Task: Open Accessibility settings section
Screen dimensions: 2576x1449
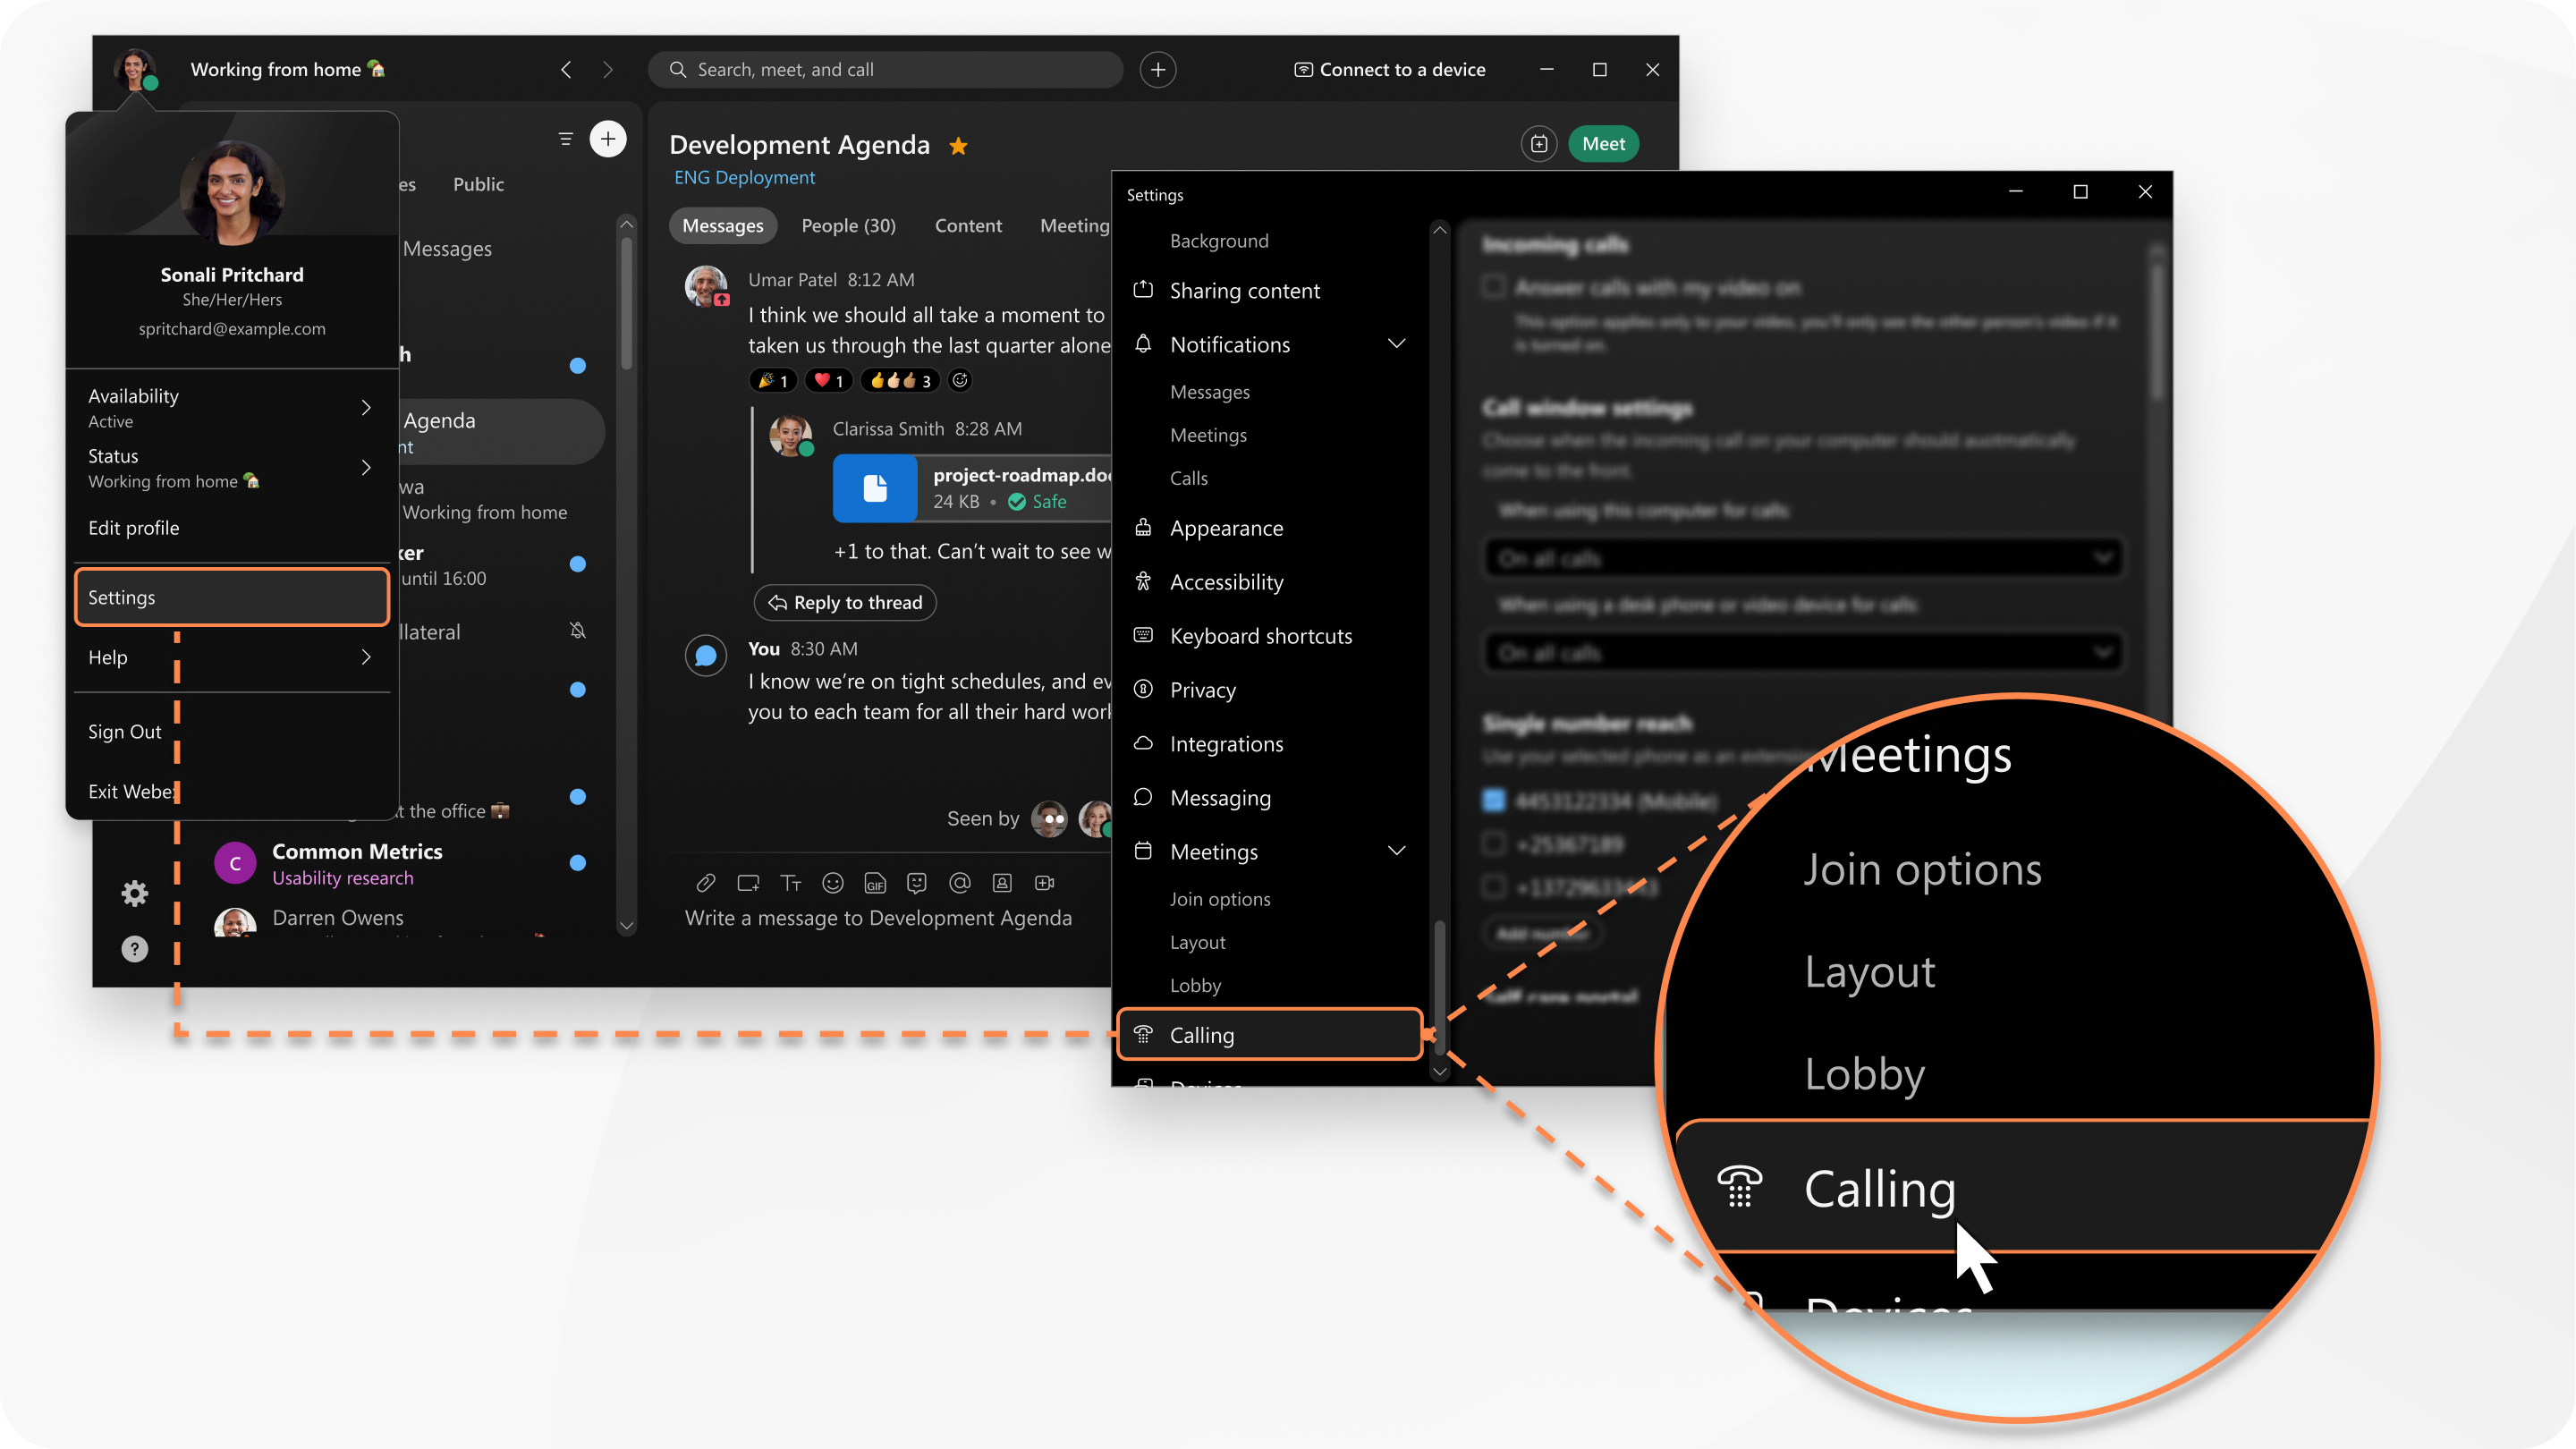Action: tap(1226, 580)
